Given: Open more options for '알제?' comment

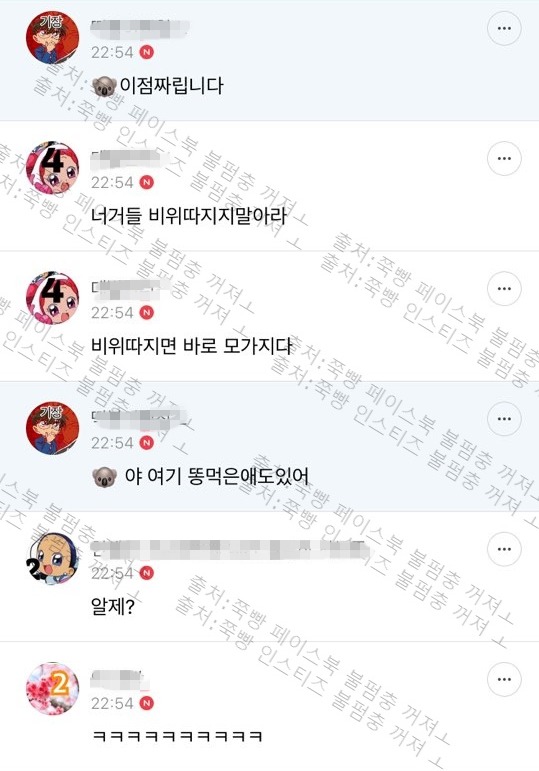Looking at the screenshot, I should (x=504, y=549).
